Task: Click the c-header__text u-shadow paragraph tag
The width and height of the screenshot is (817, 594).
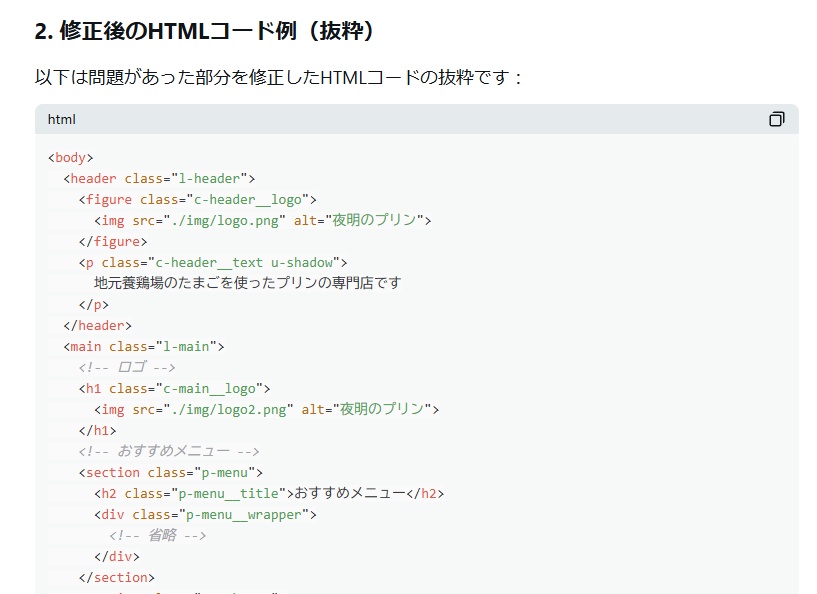Action: [213, 263]
